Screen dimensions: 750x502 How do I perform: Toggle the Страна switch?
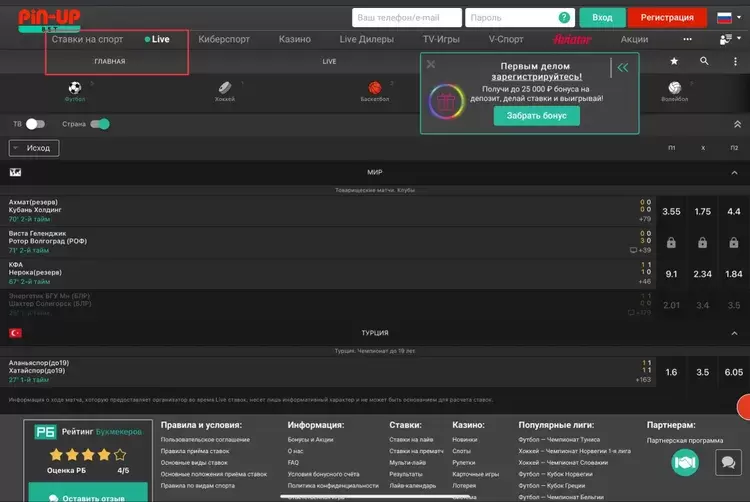click(x=100, y=124)
